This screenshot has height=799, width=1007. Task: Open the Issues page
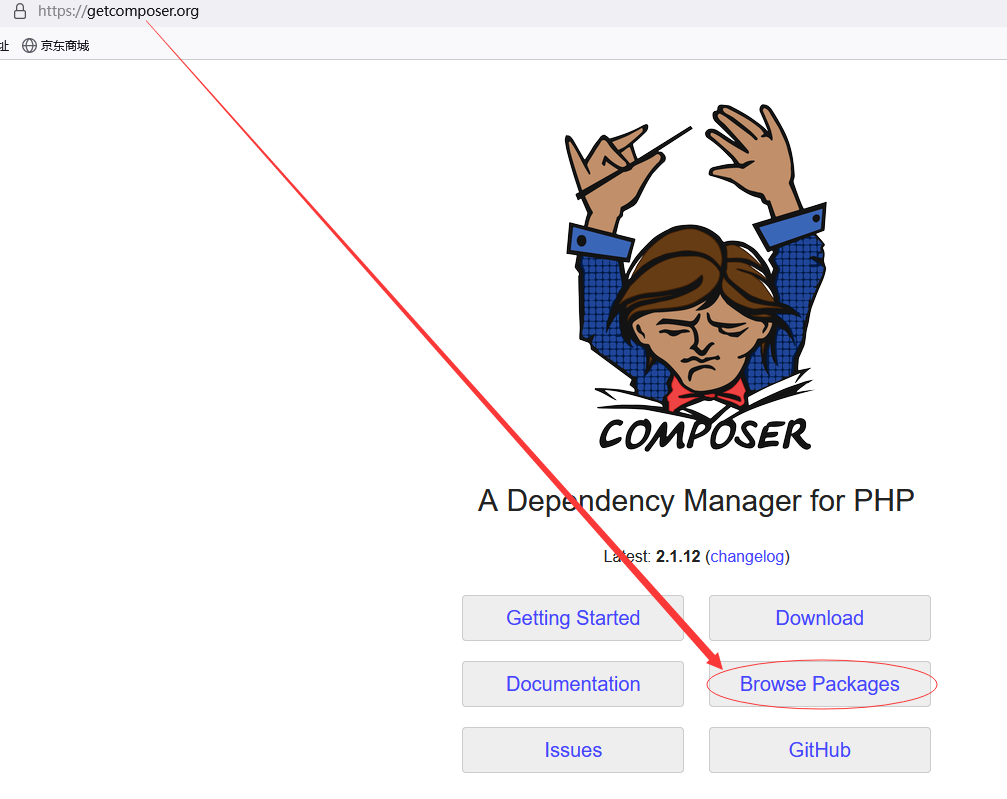(x=573, y=750)
